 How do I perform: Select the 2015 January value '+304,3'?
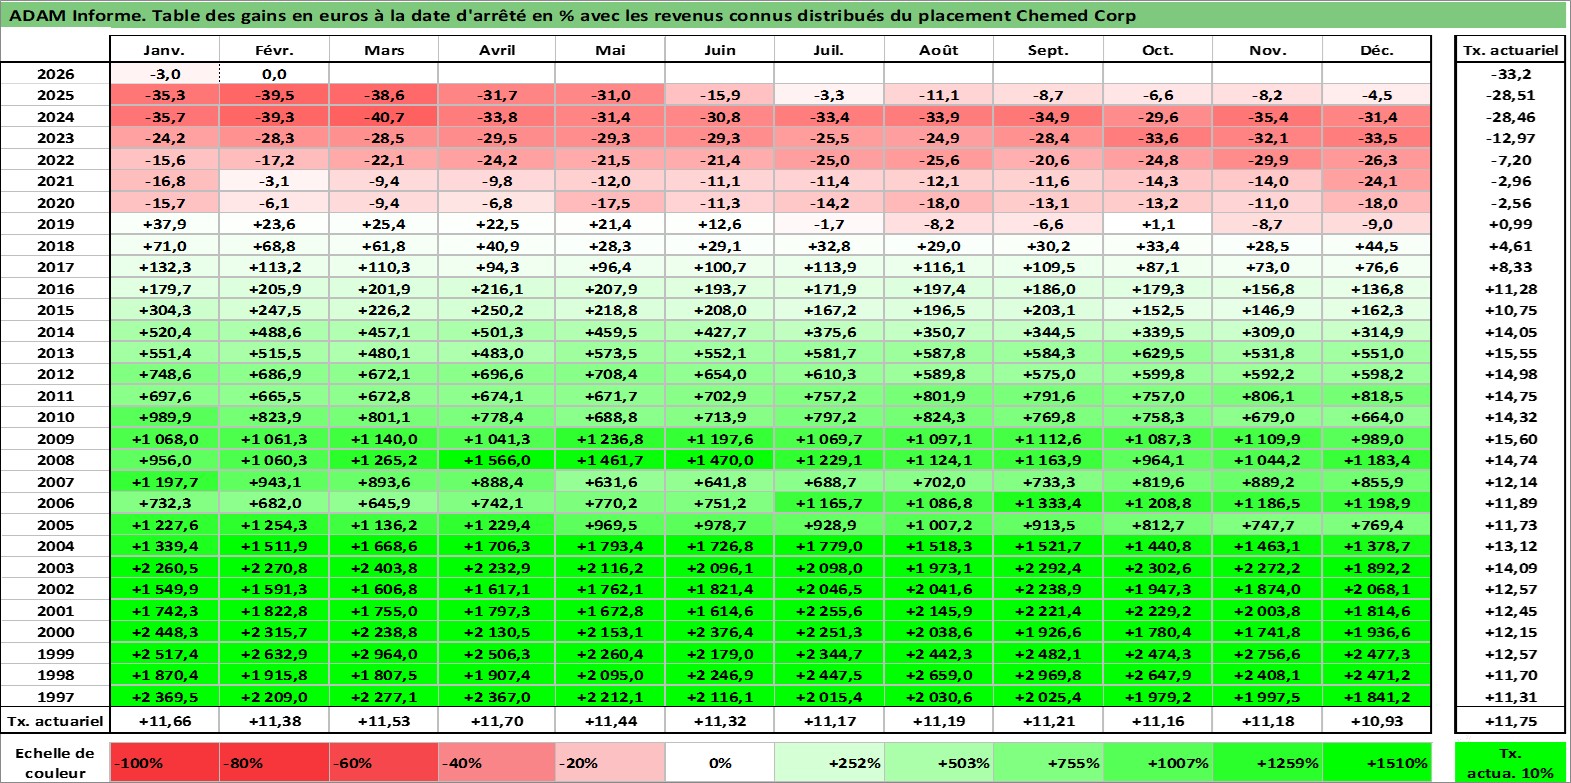[x=164, y=310]
